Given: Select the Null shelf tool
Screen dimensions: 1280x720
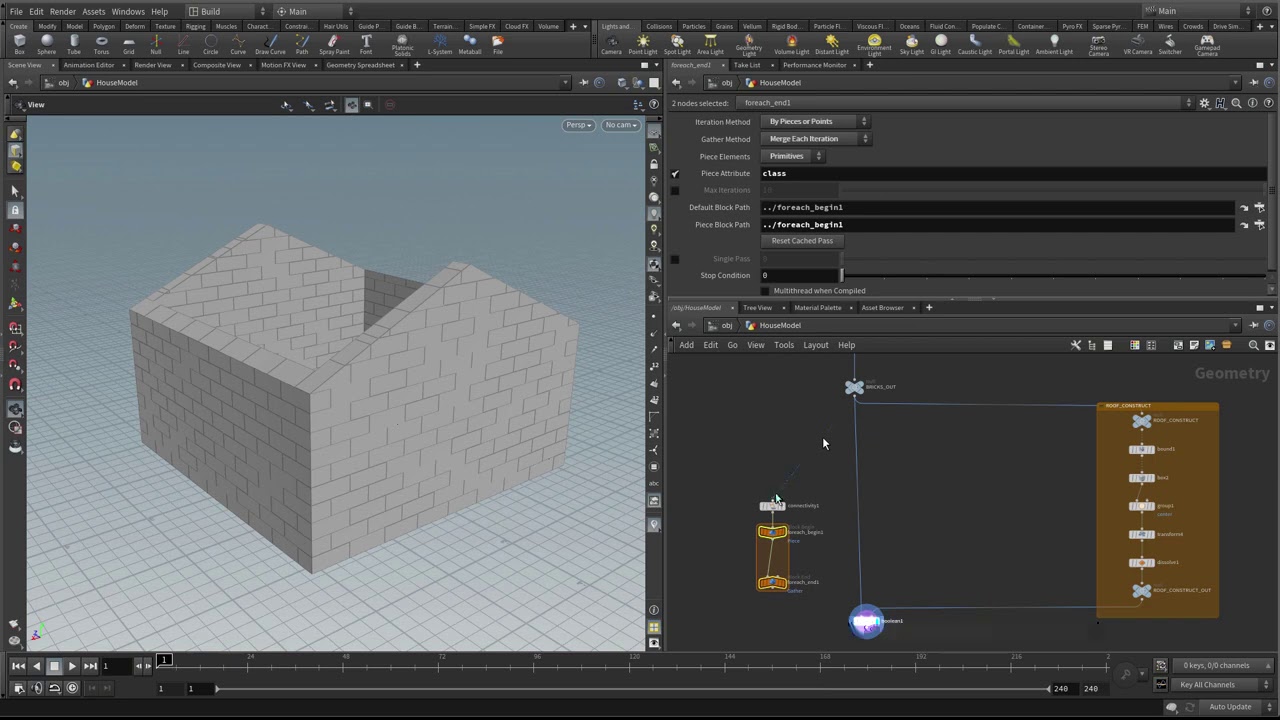Looking at the screenshot, I should tap(156, 45).
